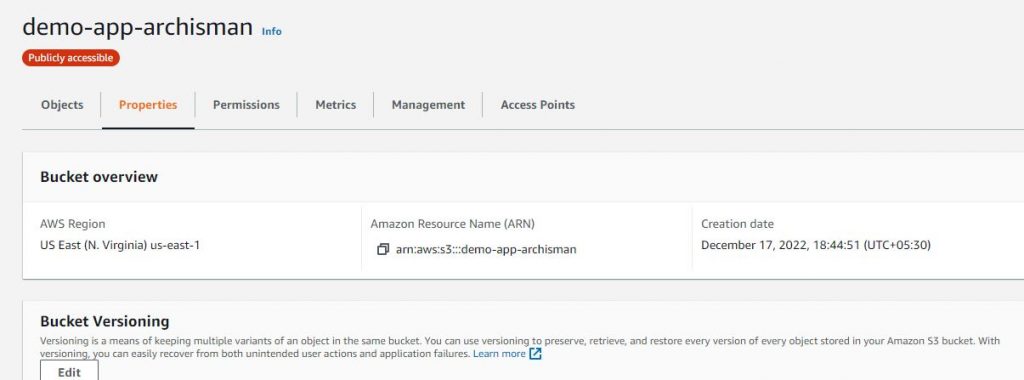Image resolution: width=1024 pixels, height=380 pixels.
Task: Switch to the Access Points tab
Action: click(x=537, y=104)
